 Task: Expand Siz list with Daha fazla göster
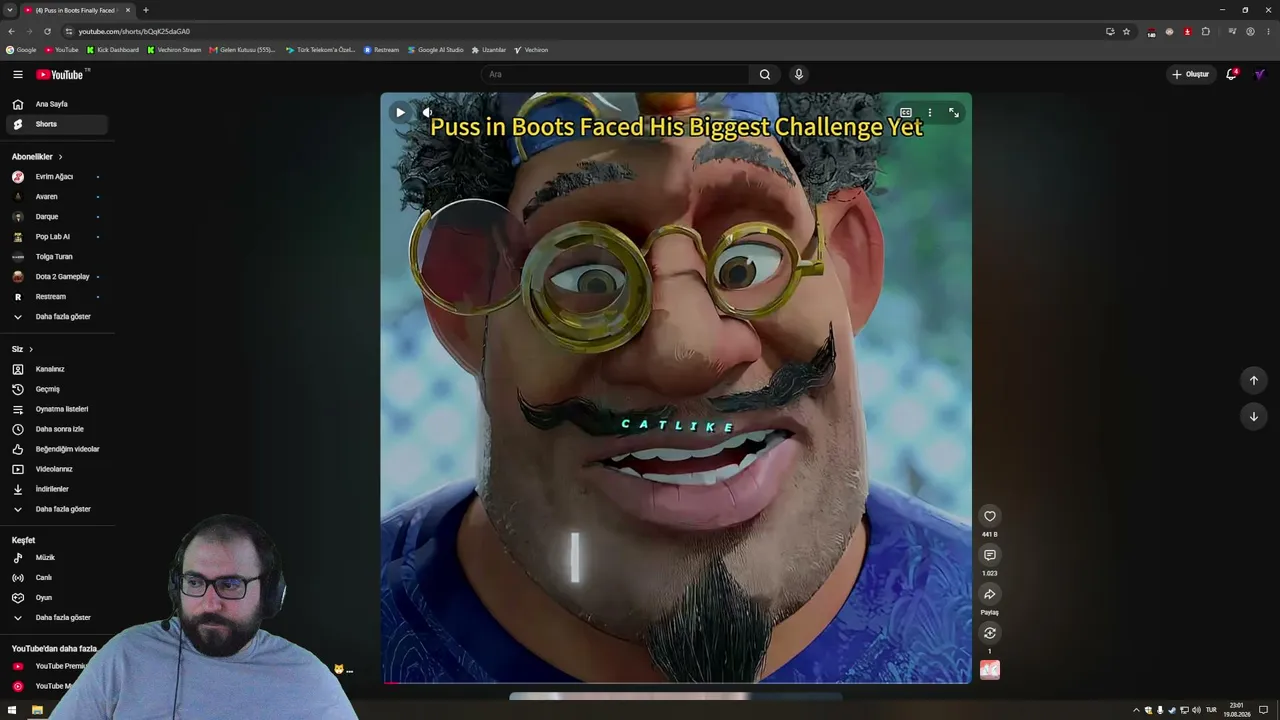click(57, 509)
